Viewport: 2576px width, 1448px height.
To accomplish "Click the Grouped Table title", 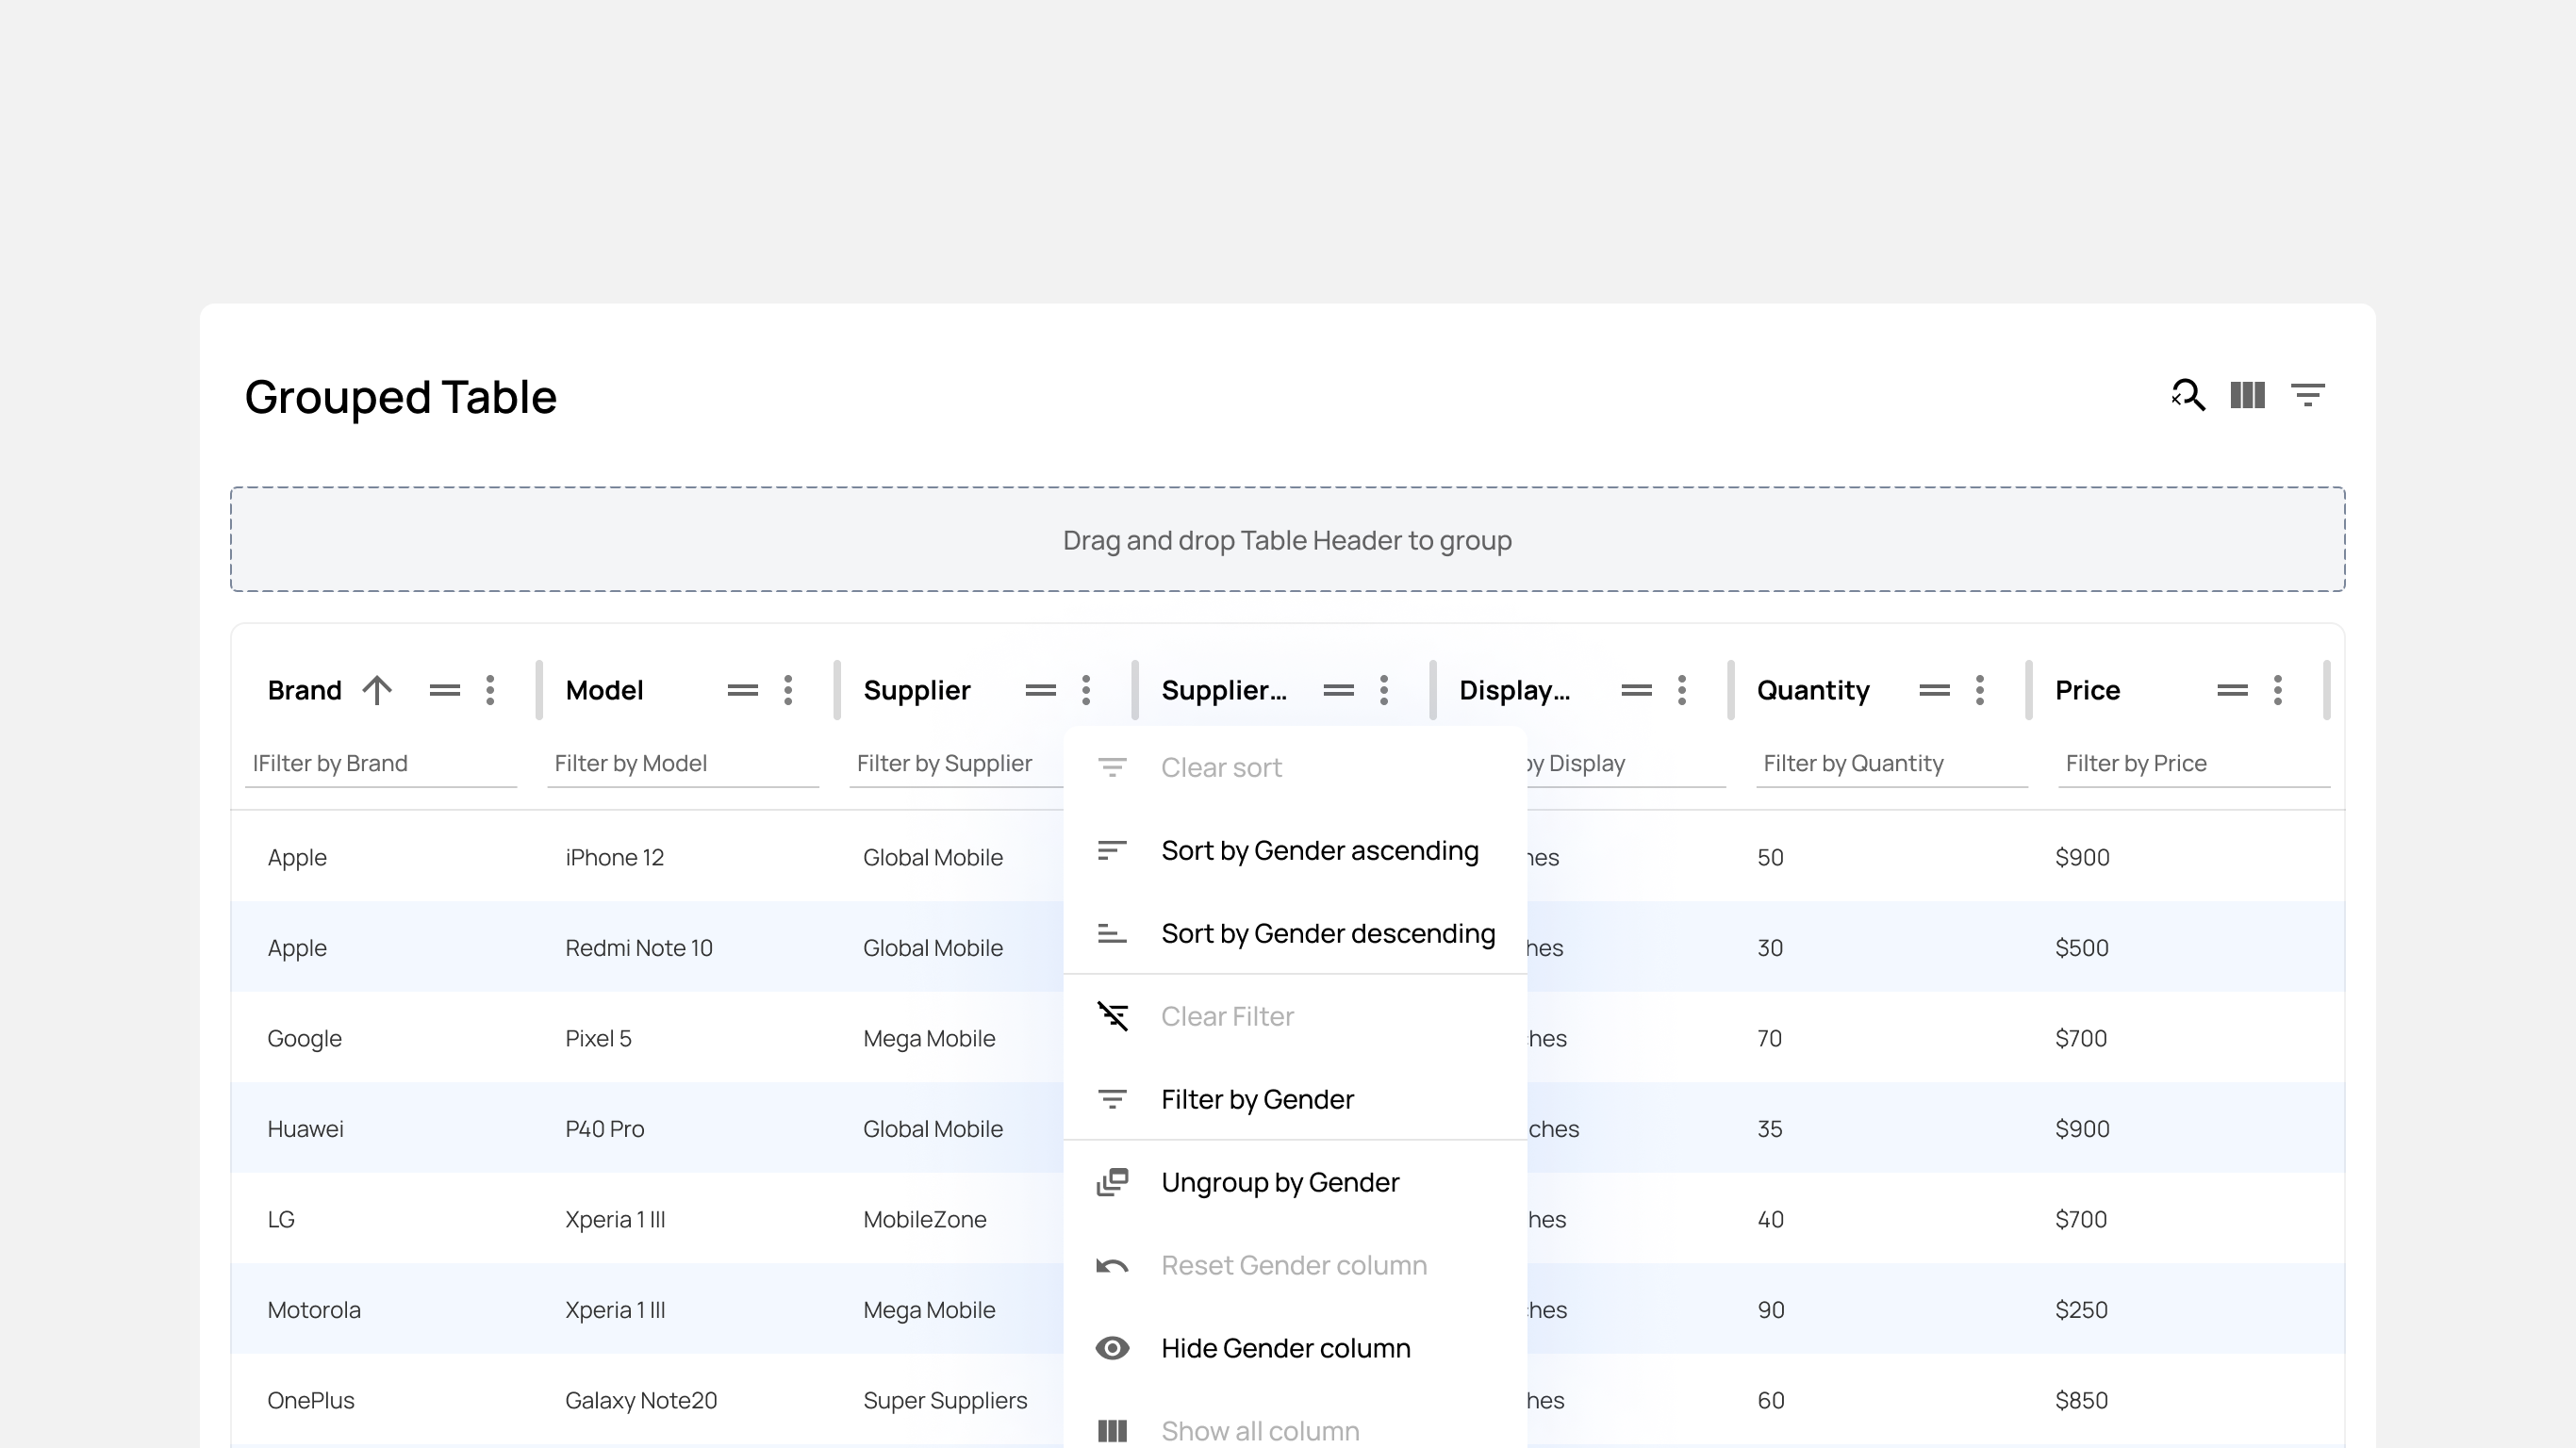I will click(400, 397).
